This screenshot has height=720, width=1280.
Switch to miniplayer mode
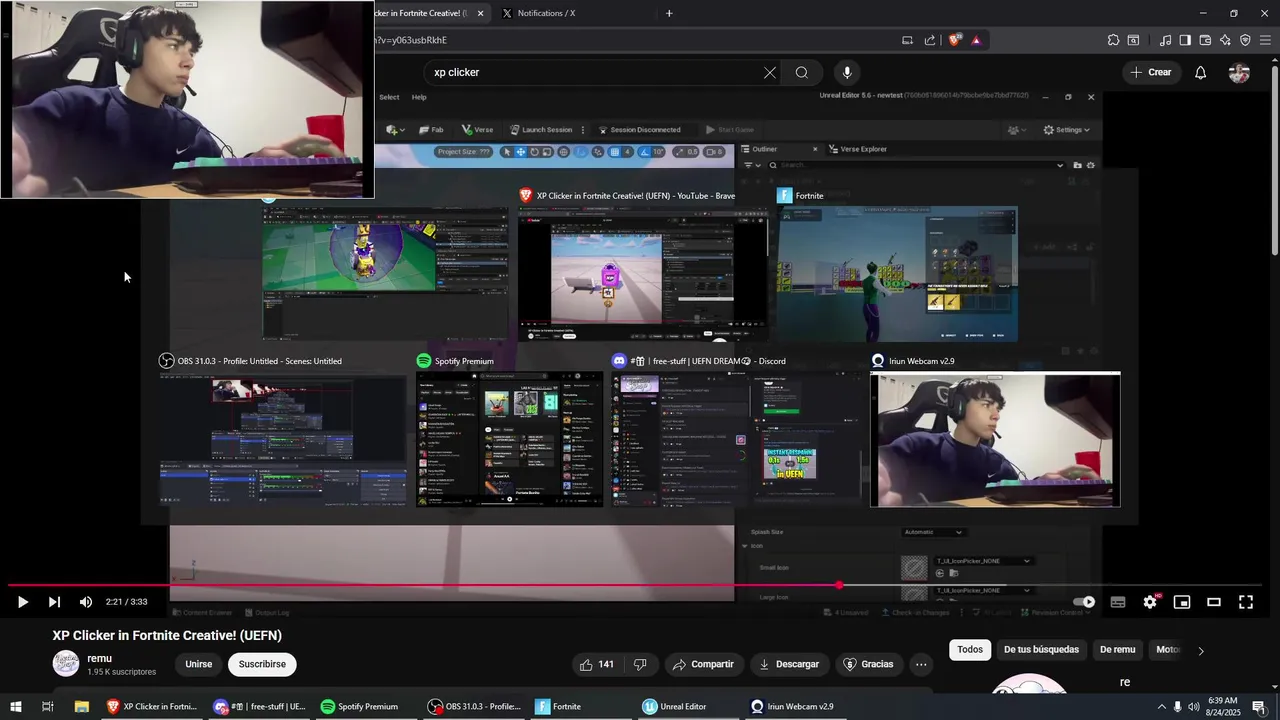[1182, 602]
